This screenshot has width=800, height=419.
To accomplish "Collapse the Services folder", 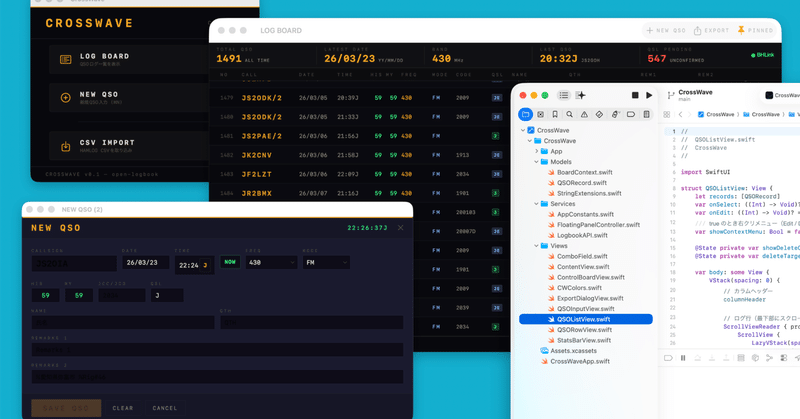I will 537,204.
